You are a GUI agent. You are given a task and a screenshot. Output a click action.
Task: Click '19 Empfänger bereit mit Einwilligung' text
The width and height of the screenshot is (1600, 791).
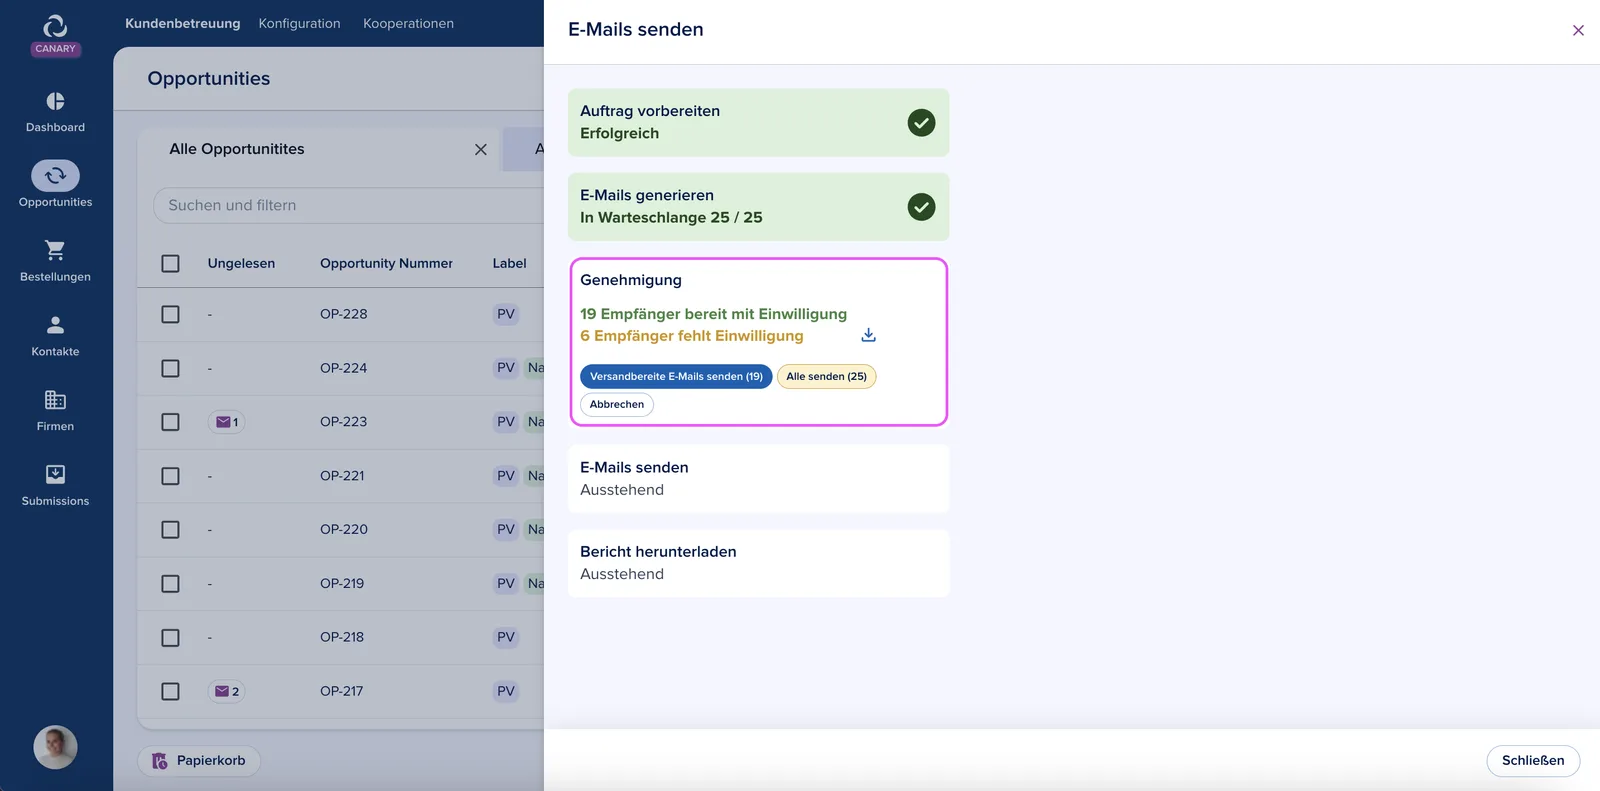click(x=713, y=314)
